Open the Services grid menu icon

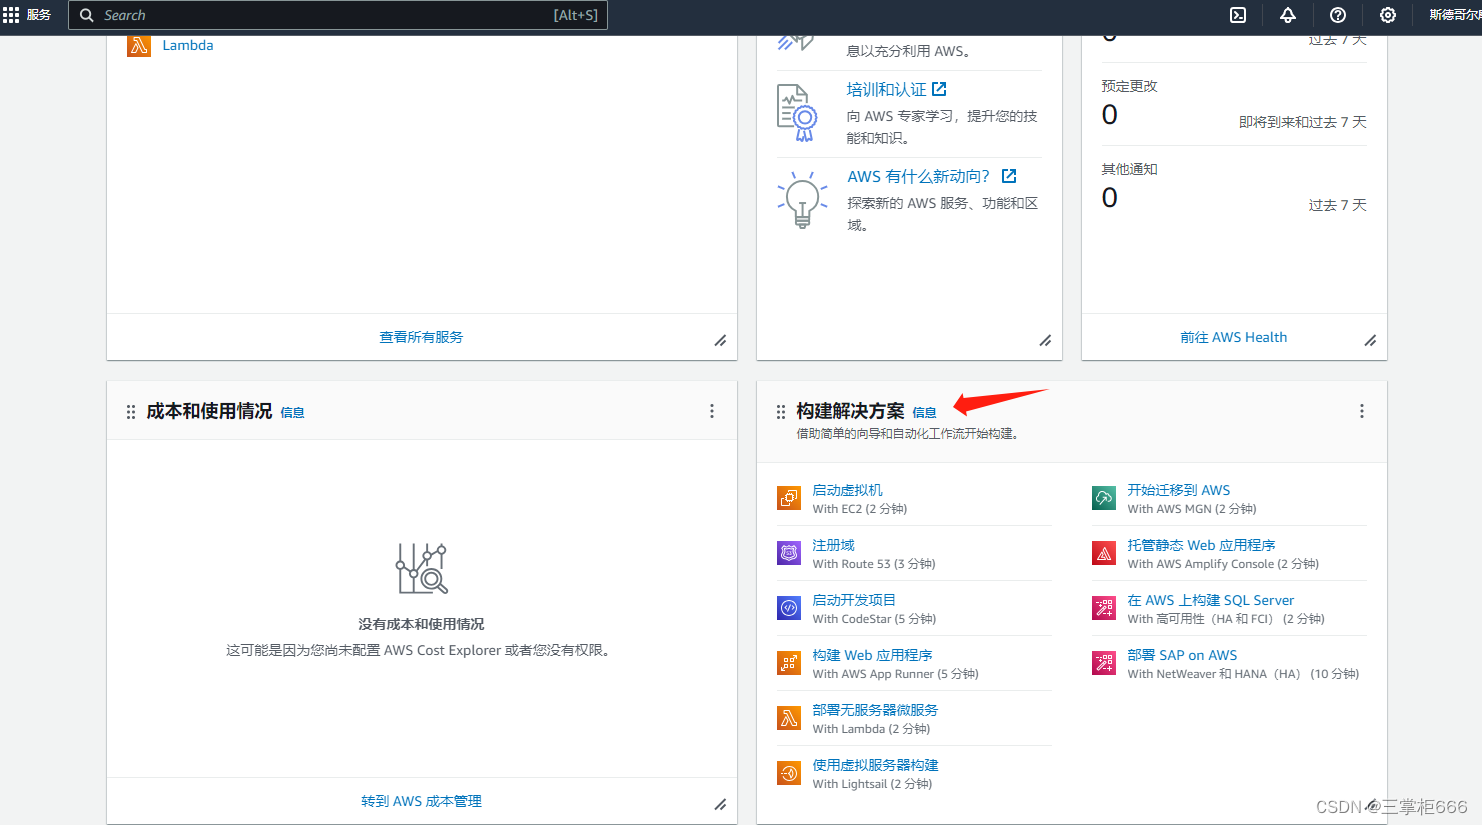coord(11,15)
